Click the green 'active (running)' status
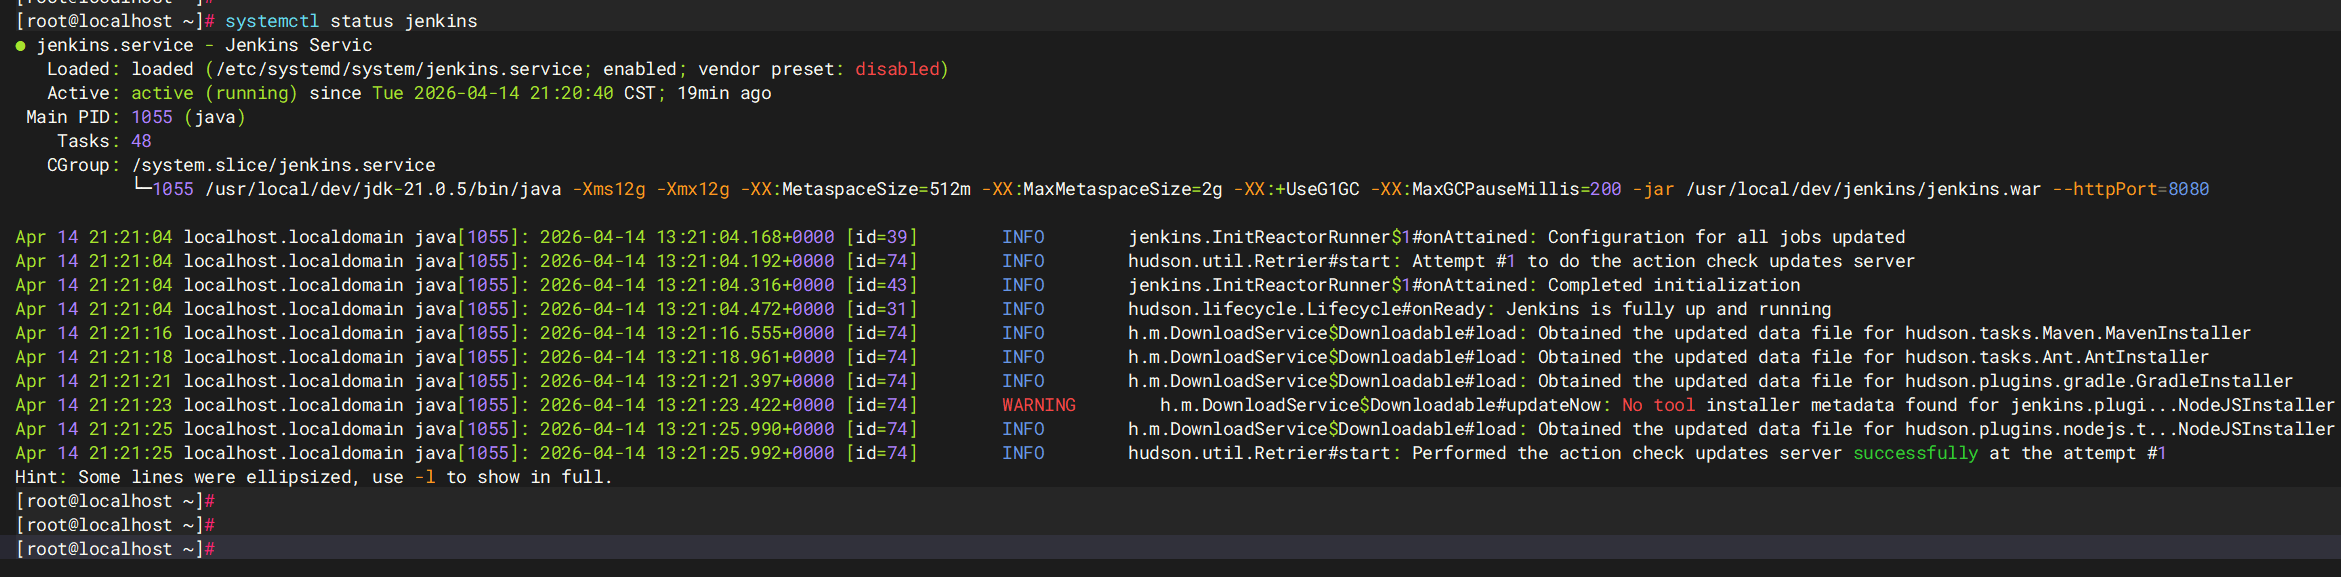2341x577 pixels. click(x=214, y=93)
